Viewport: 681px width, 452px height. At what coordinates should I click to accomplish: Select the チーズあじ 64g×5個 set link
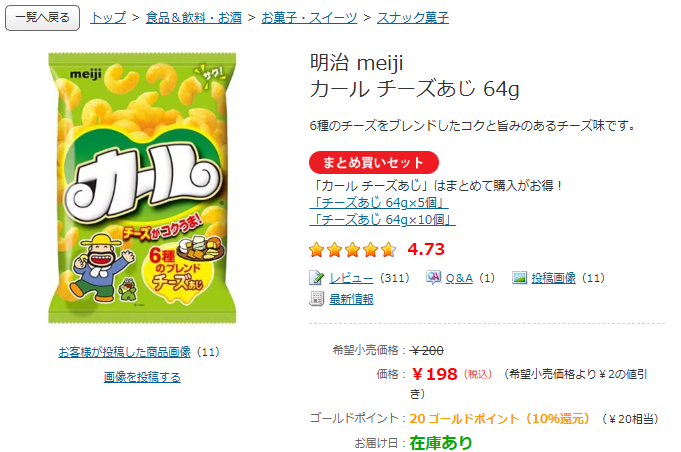[380, 203]
